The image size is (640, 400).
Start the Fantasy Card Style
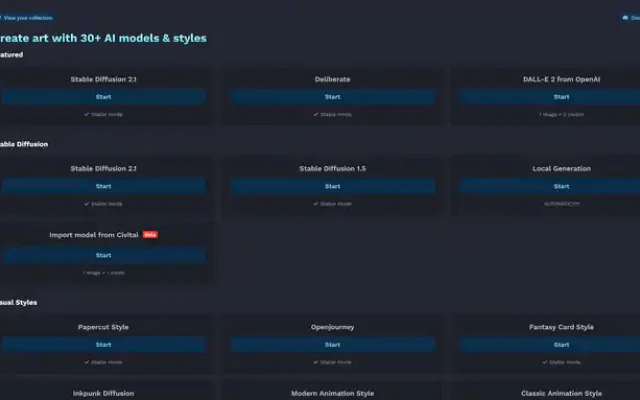pyautogui.click(x=550, y=344)
